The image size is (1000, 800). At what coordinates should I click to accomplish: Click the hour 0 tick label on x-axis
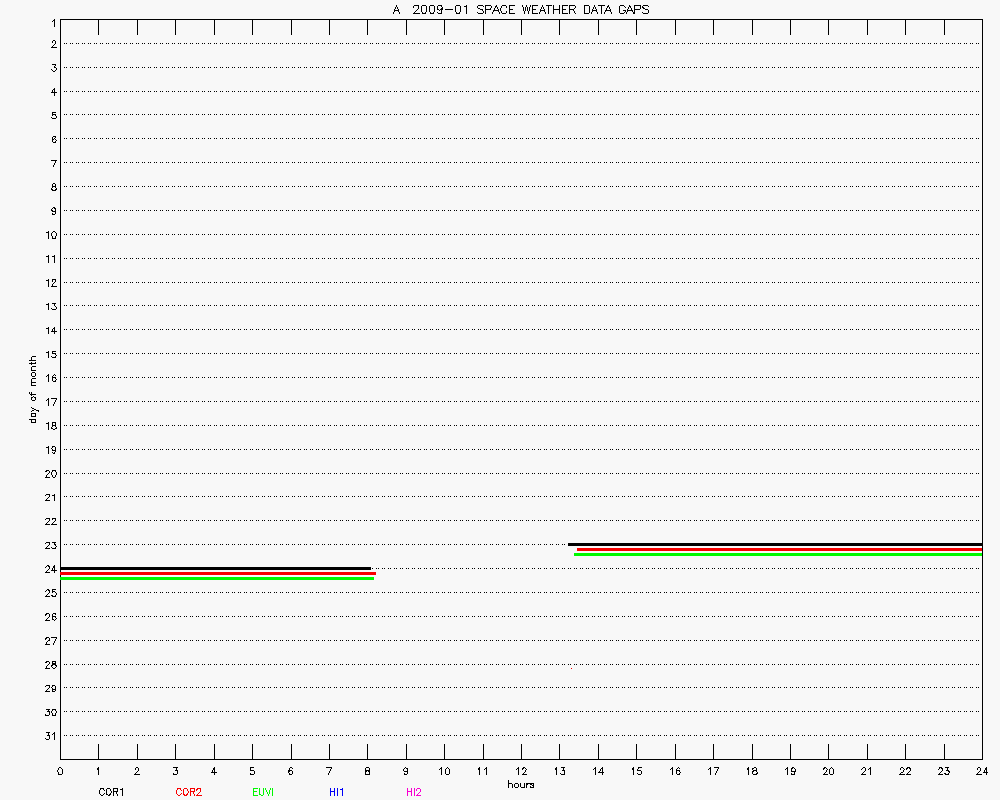pyautogui.click(x=61, y=771)
